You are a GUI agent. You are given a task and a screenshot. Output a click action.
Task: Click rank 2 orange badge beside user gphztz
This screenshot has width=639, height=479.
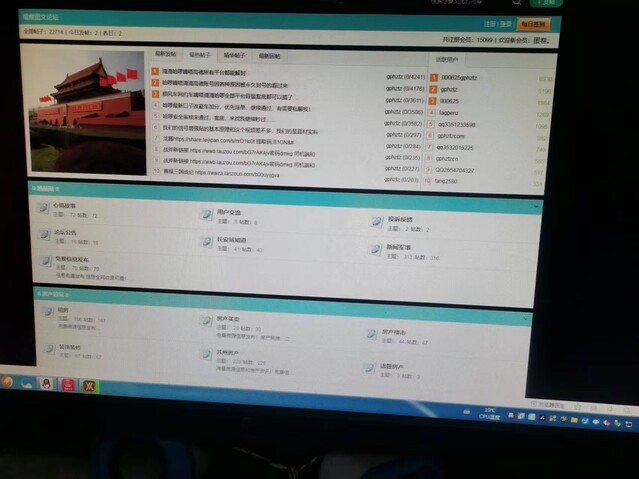pyautogui.click(x=433, y=89)
